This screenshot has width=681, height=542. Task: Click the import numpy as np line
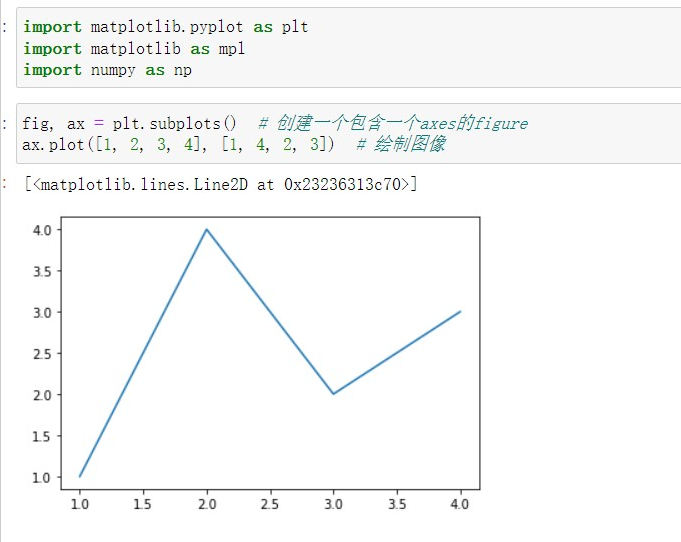[x=107, y=70]
